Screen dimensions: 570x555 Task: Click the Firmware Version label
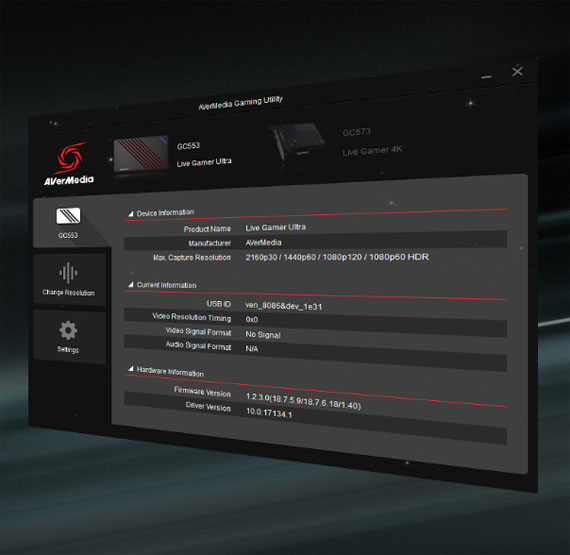202,392
